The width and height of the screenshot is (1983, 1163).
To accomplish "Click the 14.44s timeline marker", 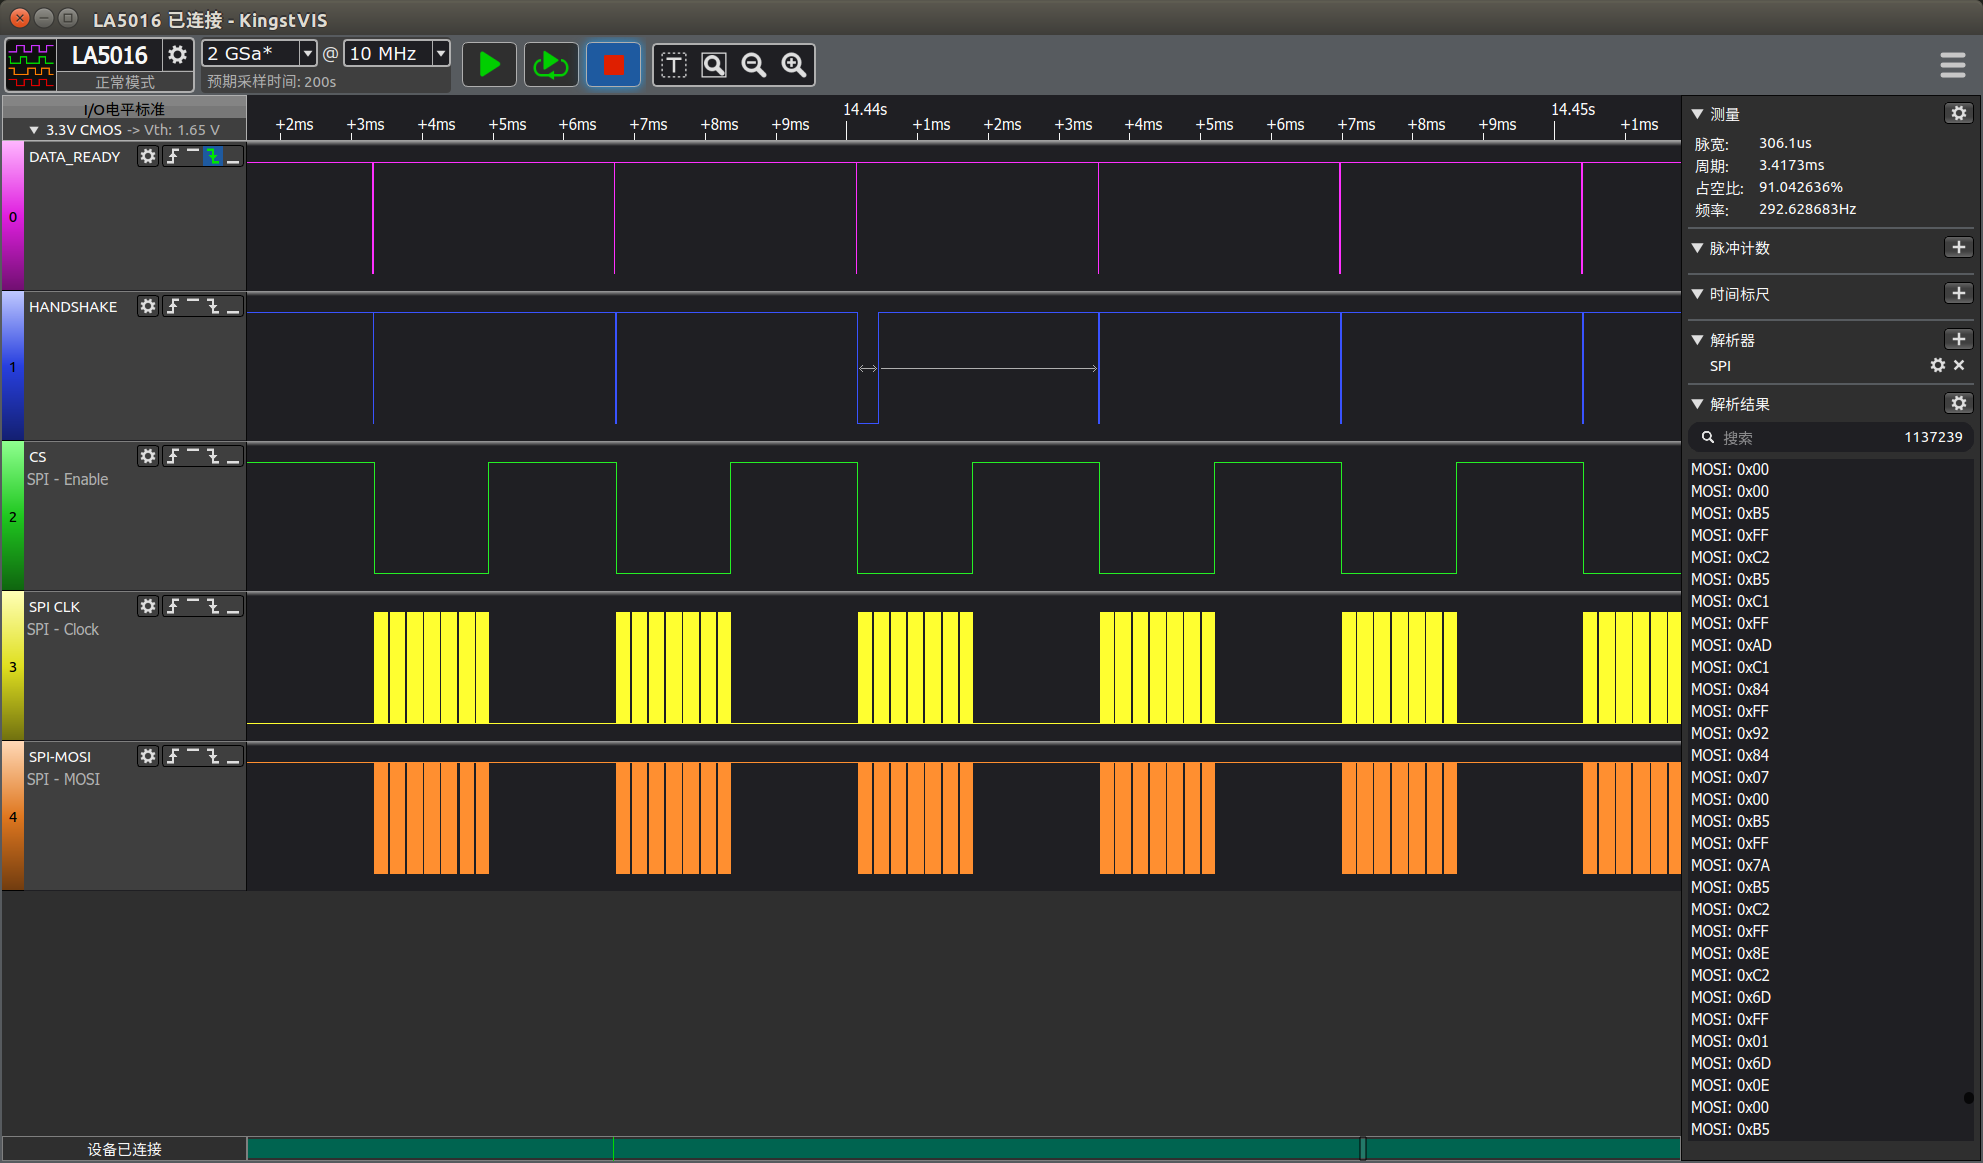I will [x=865, y=109].
